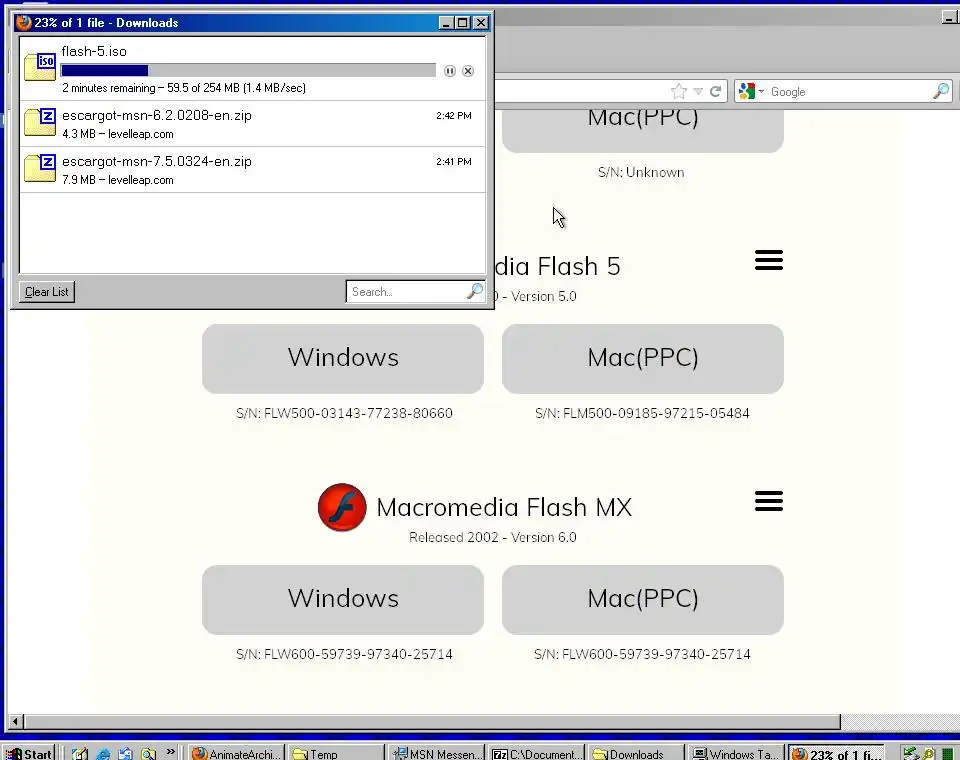Click the 7.9 MB — levelleap.com text

[118, 180]
